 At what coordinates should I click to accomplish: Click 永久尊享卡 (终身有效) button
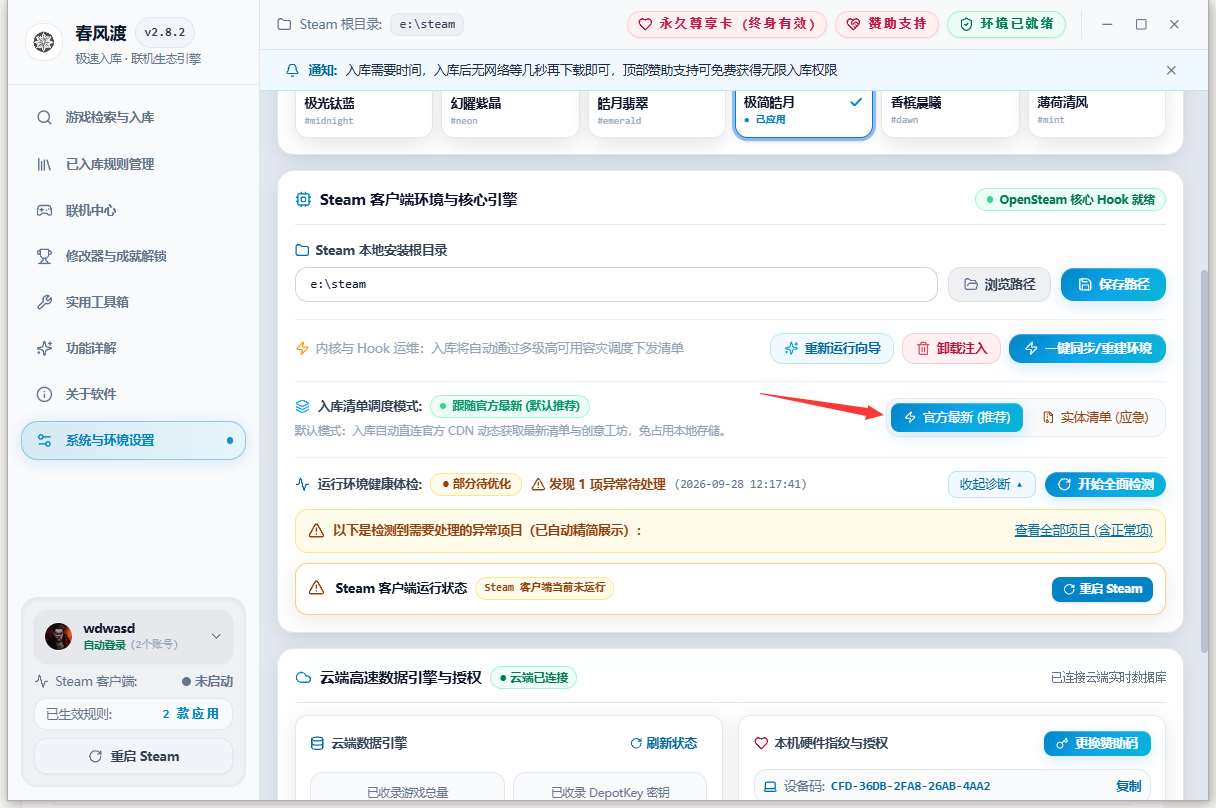727,24
